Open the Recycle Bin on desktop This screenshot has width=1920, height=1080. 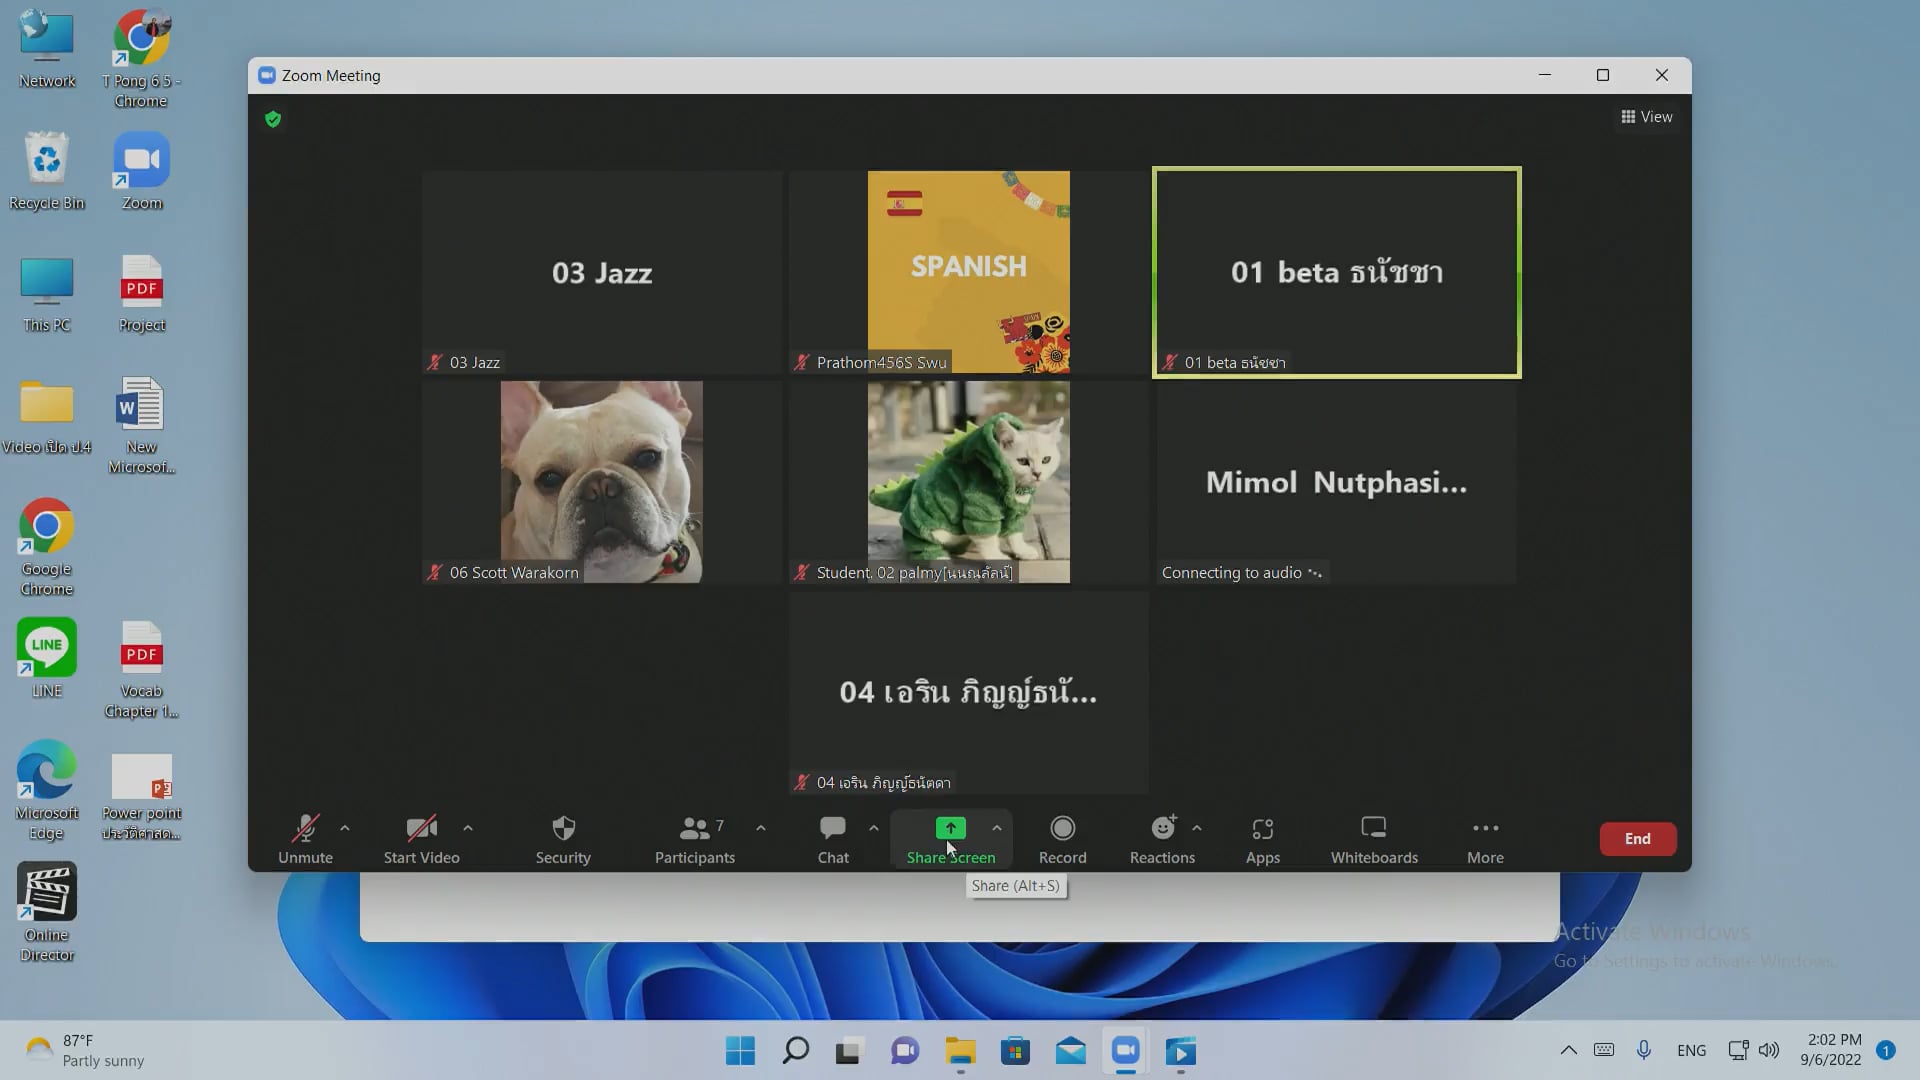click(x=47, y=171)
